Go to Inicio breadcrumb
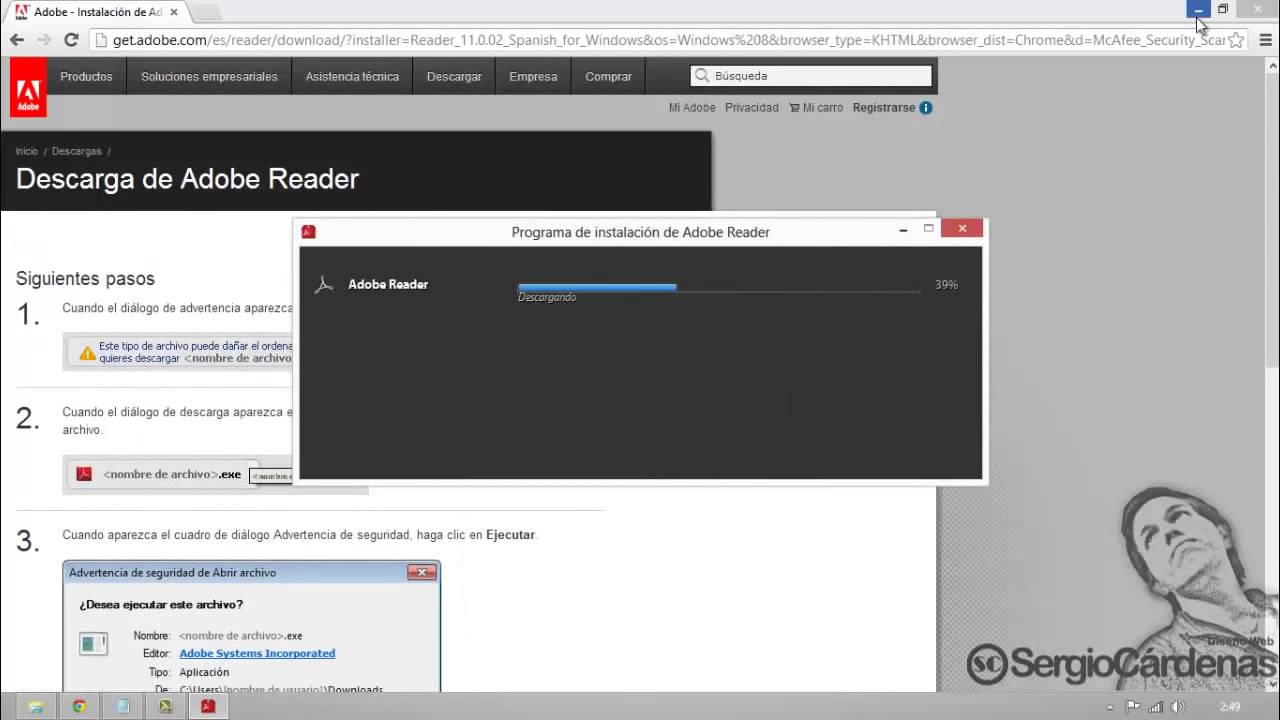This screenshot has width=1280, height=720. coord(27,151)
